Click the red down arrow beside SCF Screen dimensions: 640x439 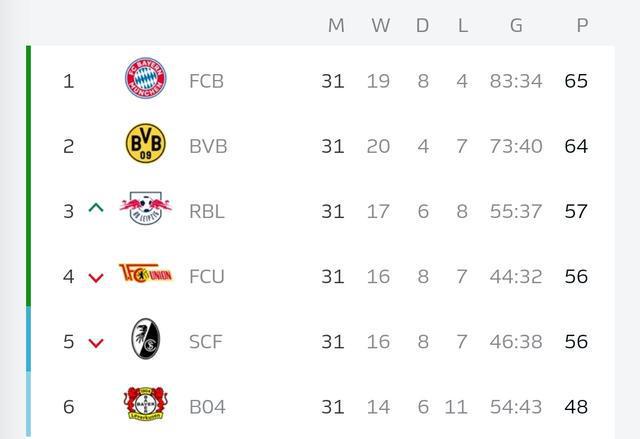(x=96, y=343)
